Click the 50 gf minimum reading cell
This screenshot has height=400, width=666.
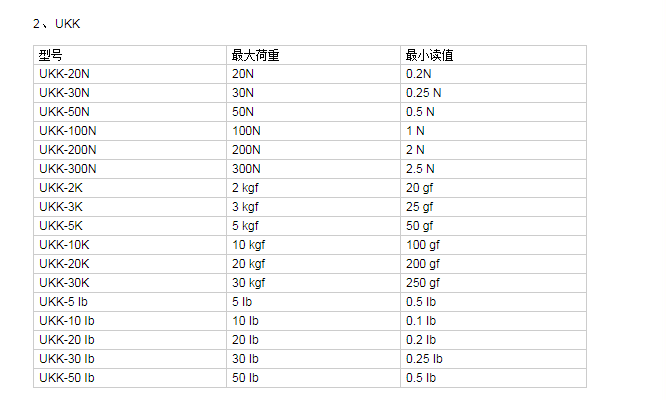click(x=420, y=226)
